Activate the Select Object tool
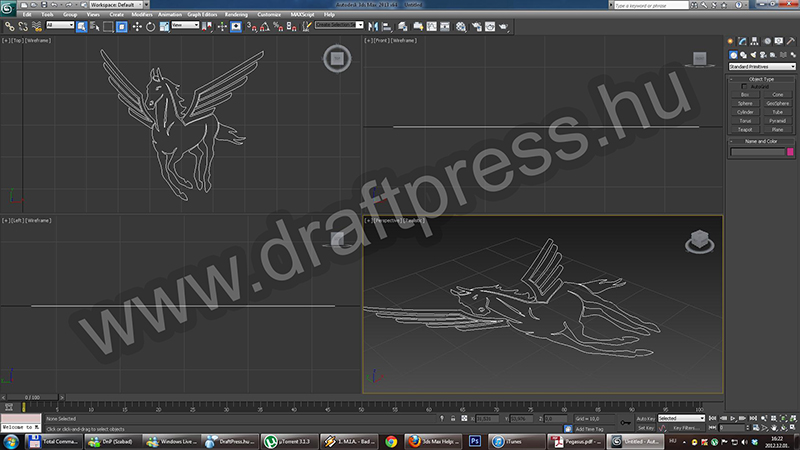800x450 pixels. [82, 27]
